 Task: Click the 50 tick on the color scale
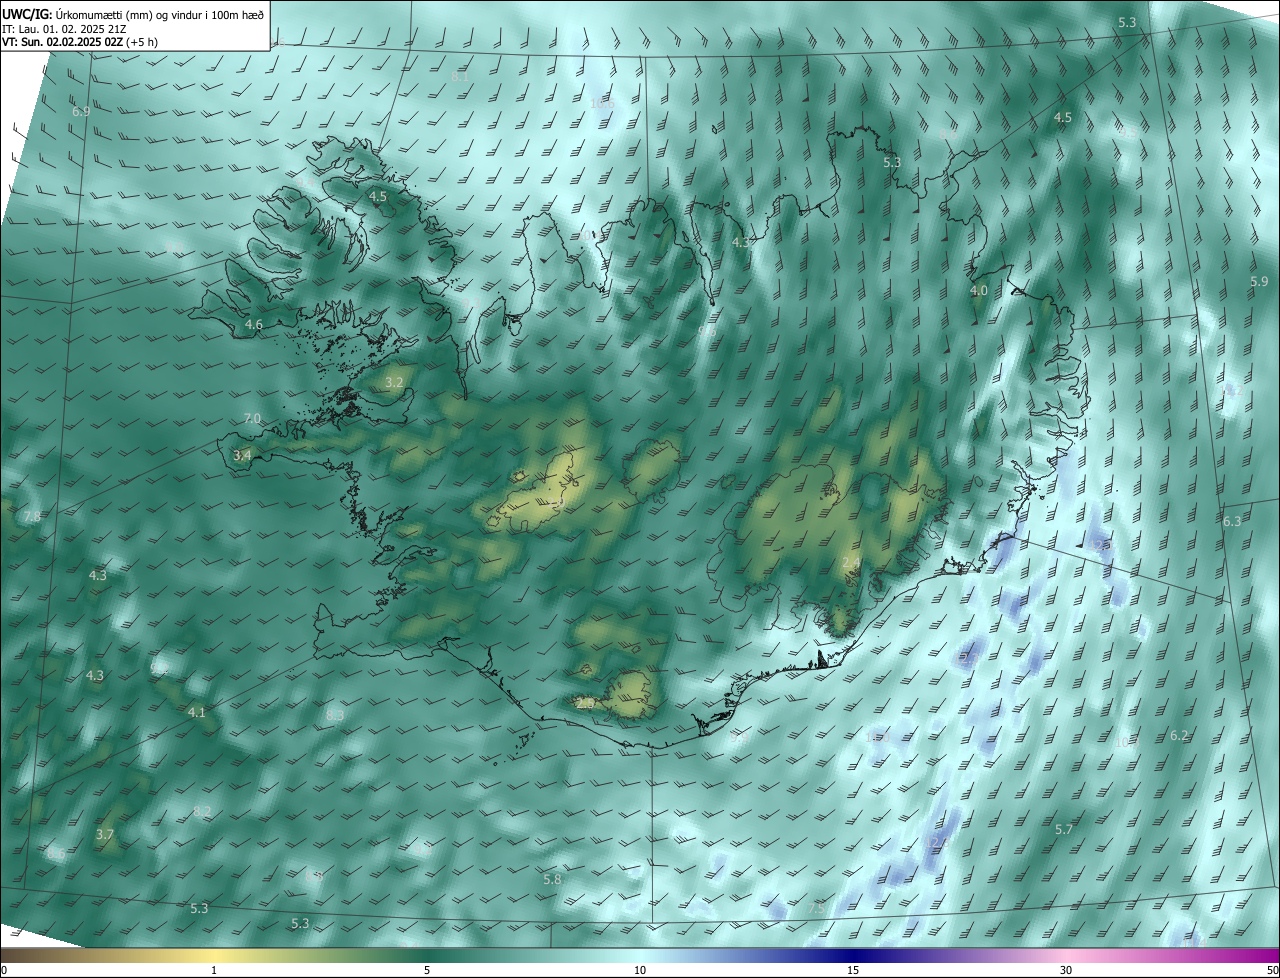pyautogui.click(x=1272, y=971)
